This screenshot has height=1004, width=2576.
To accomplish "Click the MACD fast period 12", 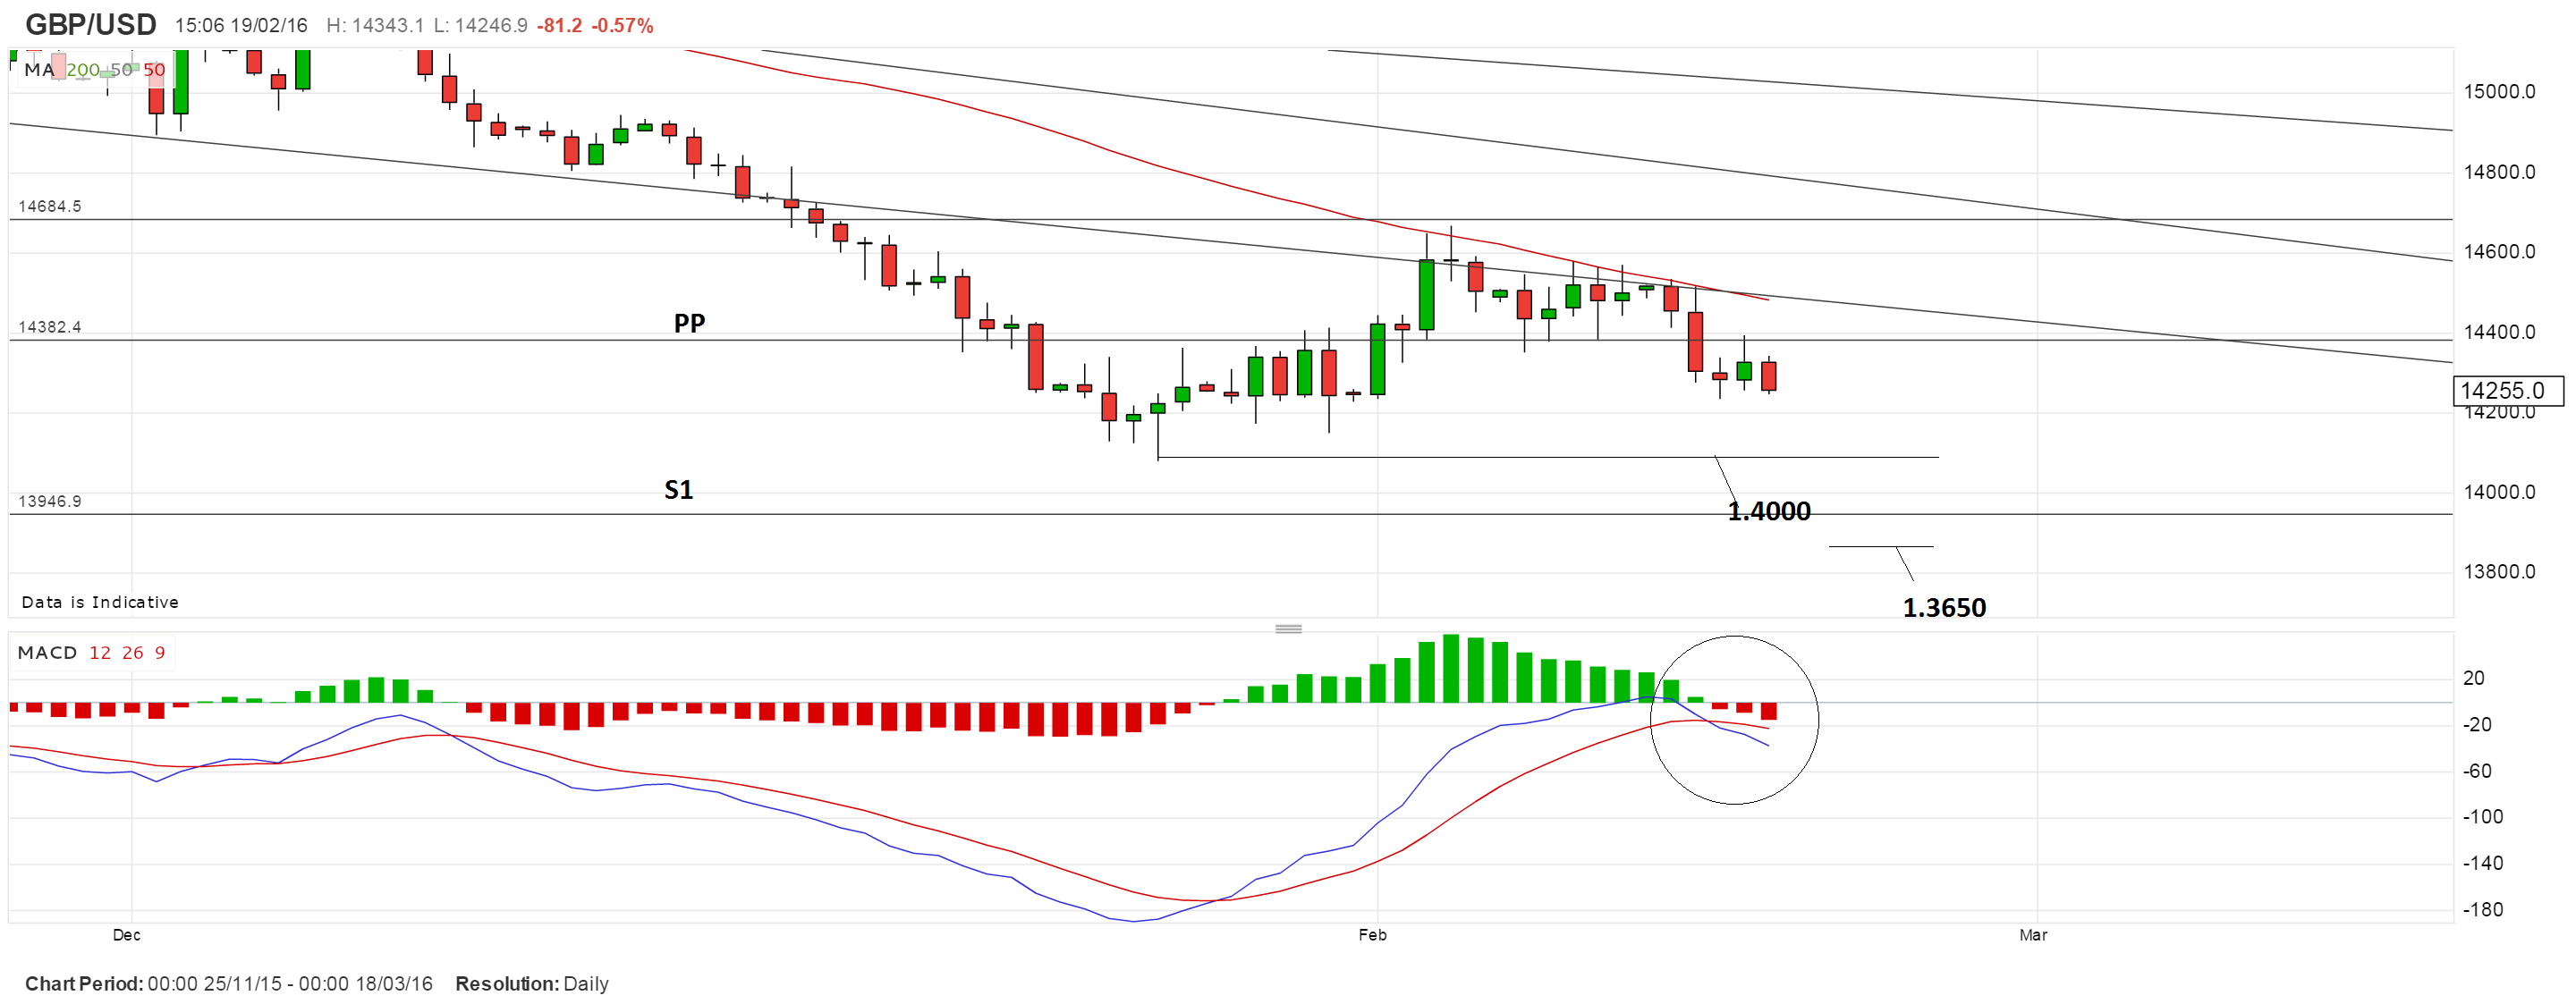I will tap(100, 653).
